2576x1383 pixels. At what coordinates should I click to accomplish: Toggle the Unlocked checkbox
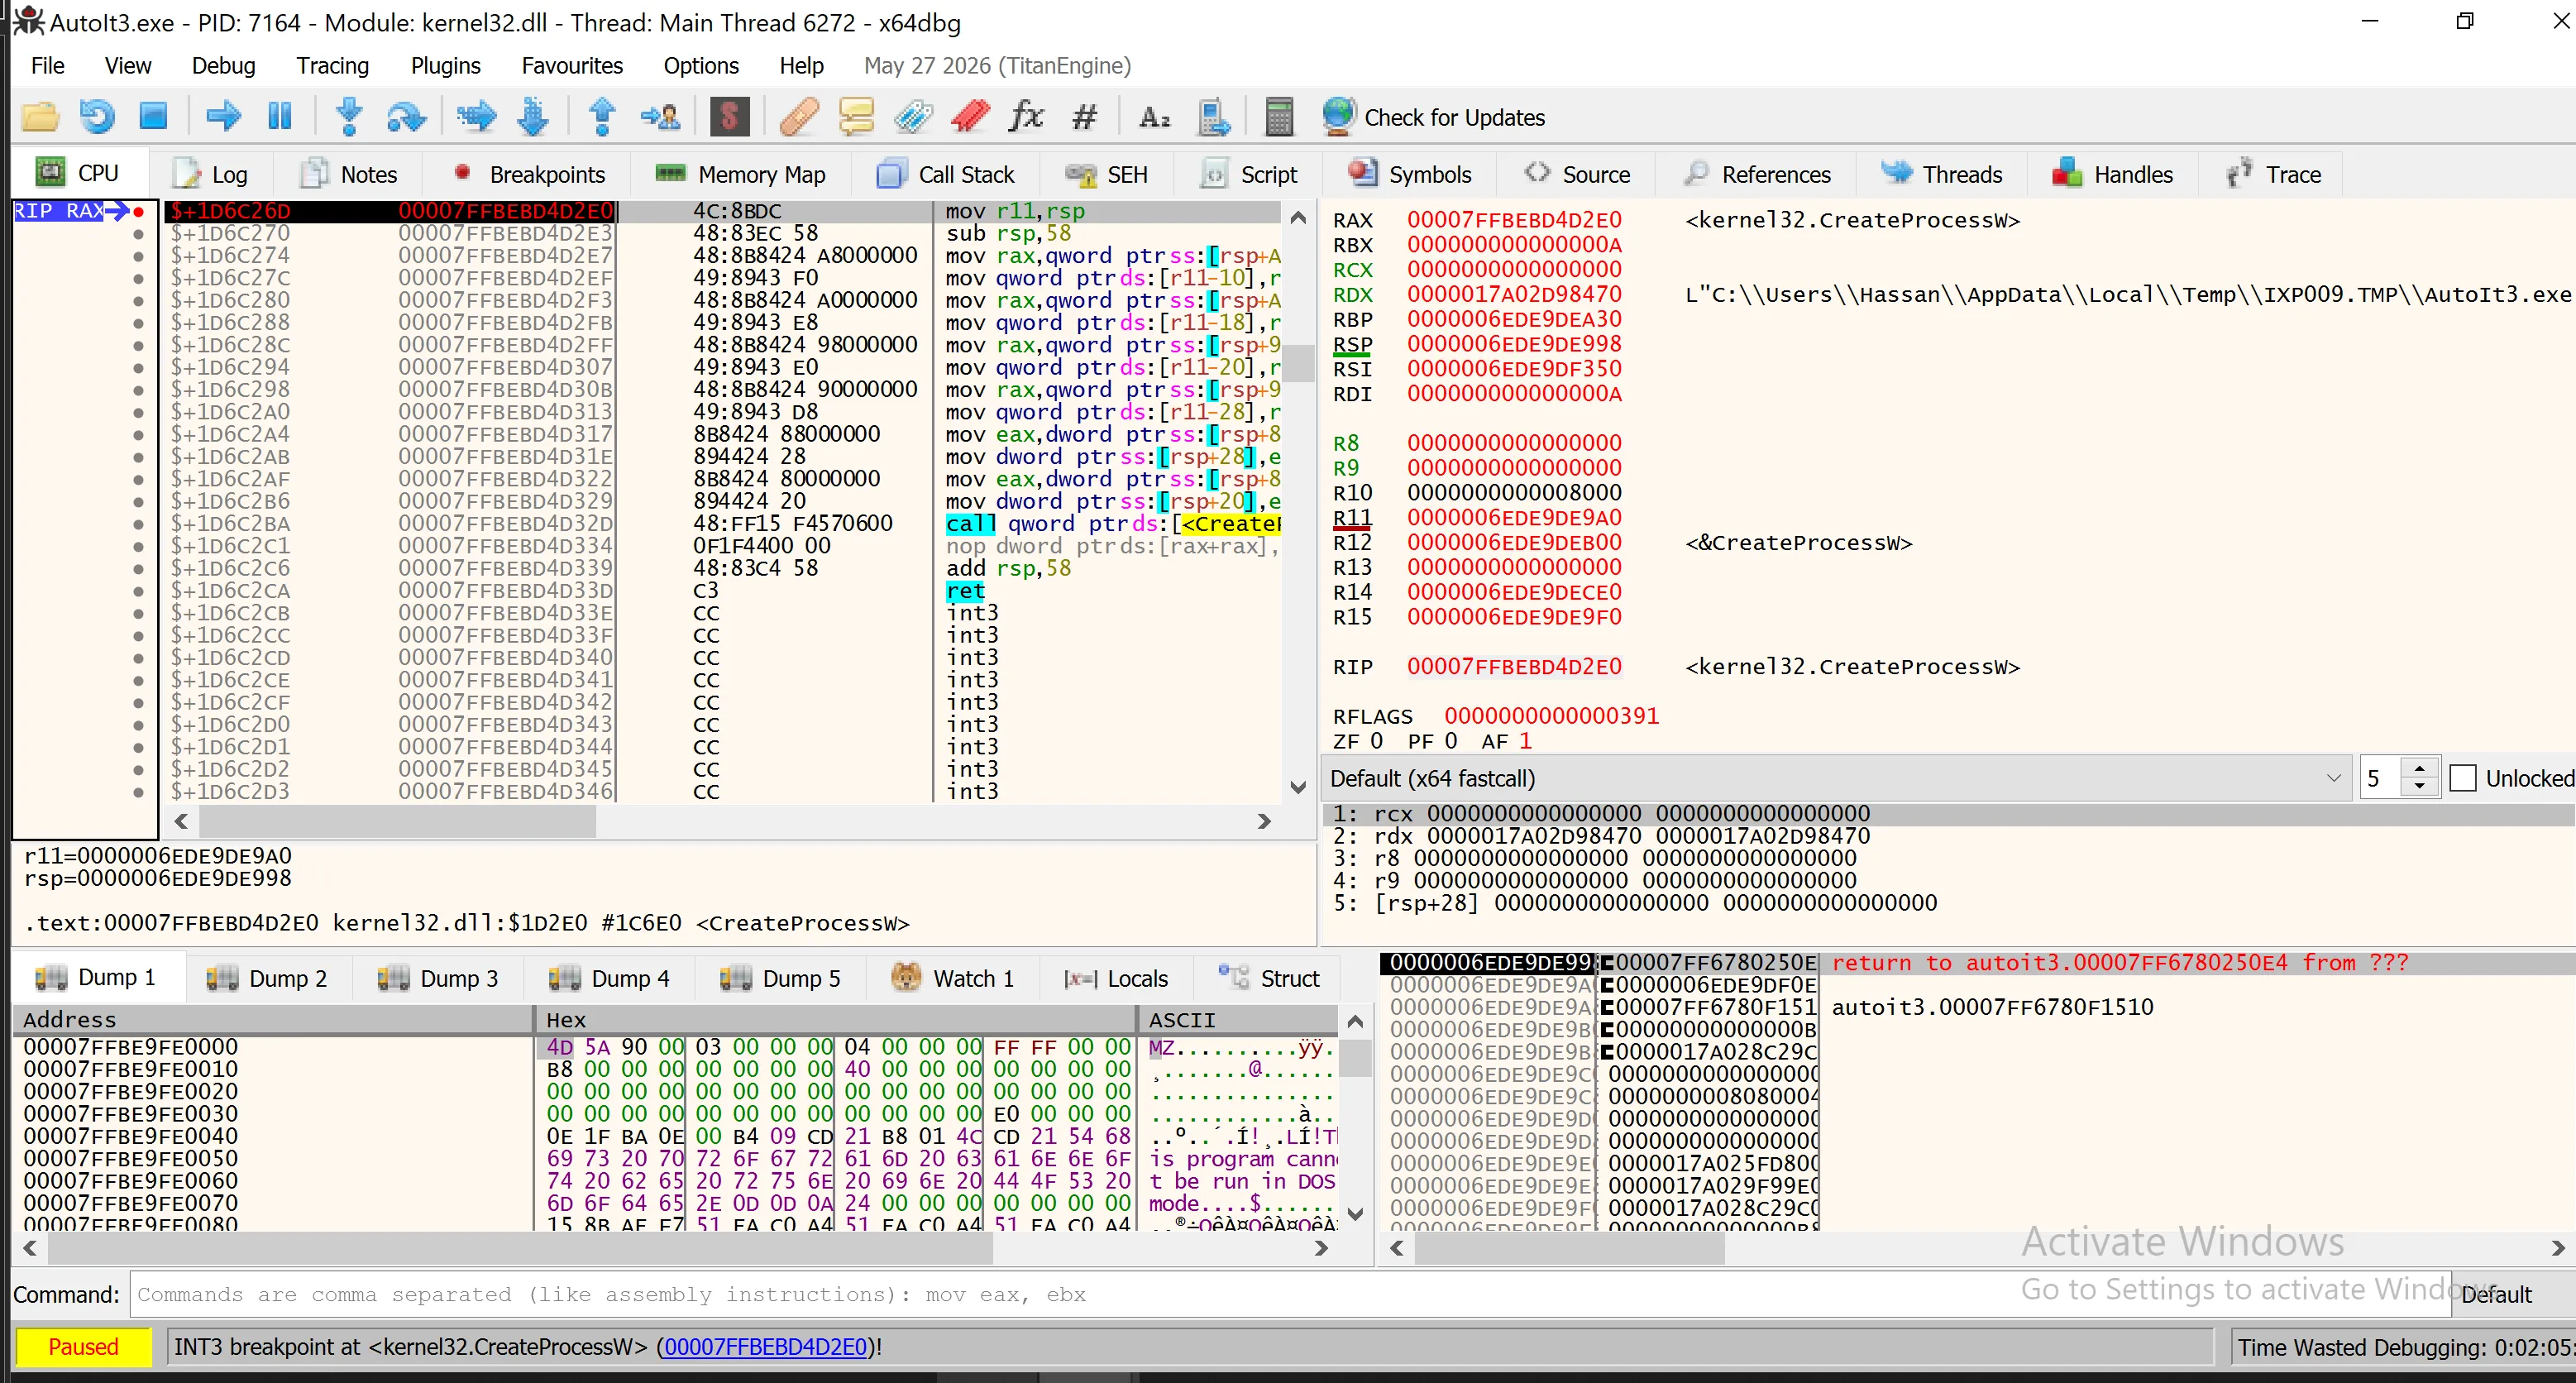pyautogui.click(x=2463, y=778)
